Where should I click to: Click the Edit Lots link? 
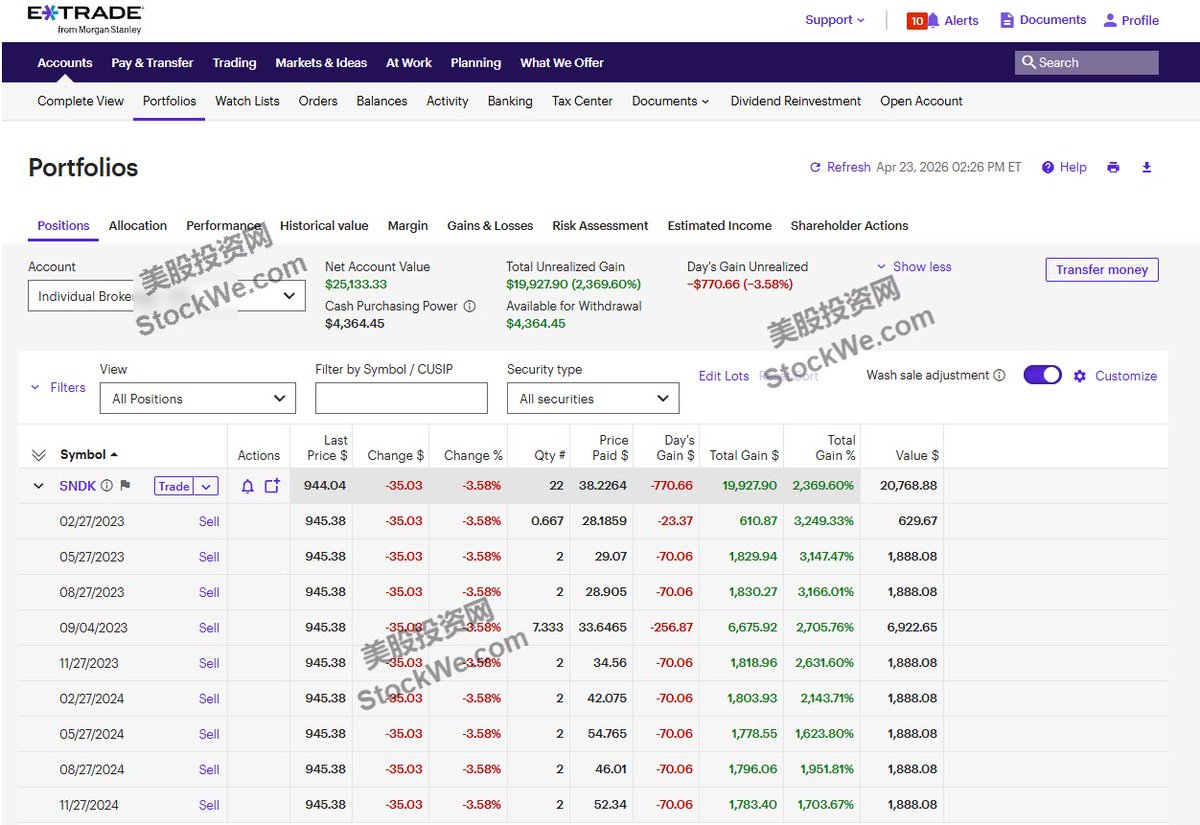pos(724,376)
